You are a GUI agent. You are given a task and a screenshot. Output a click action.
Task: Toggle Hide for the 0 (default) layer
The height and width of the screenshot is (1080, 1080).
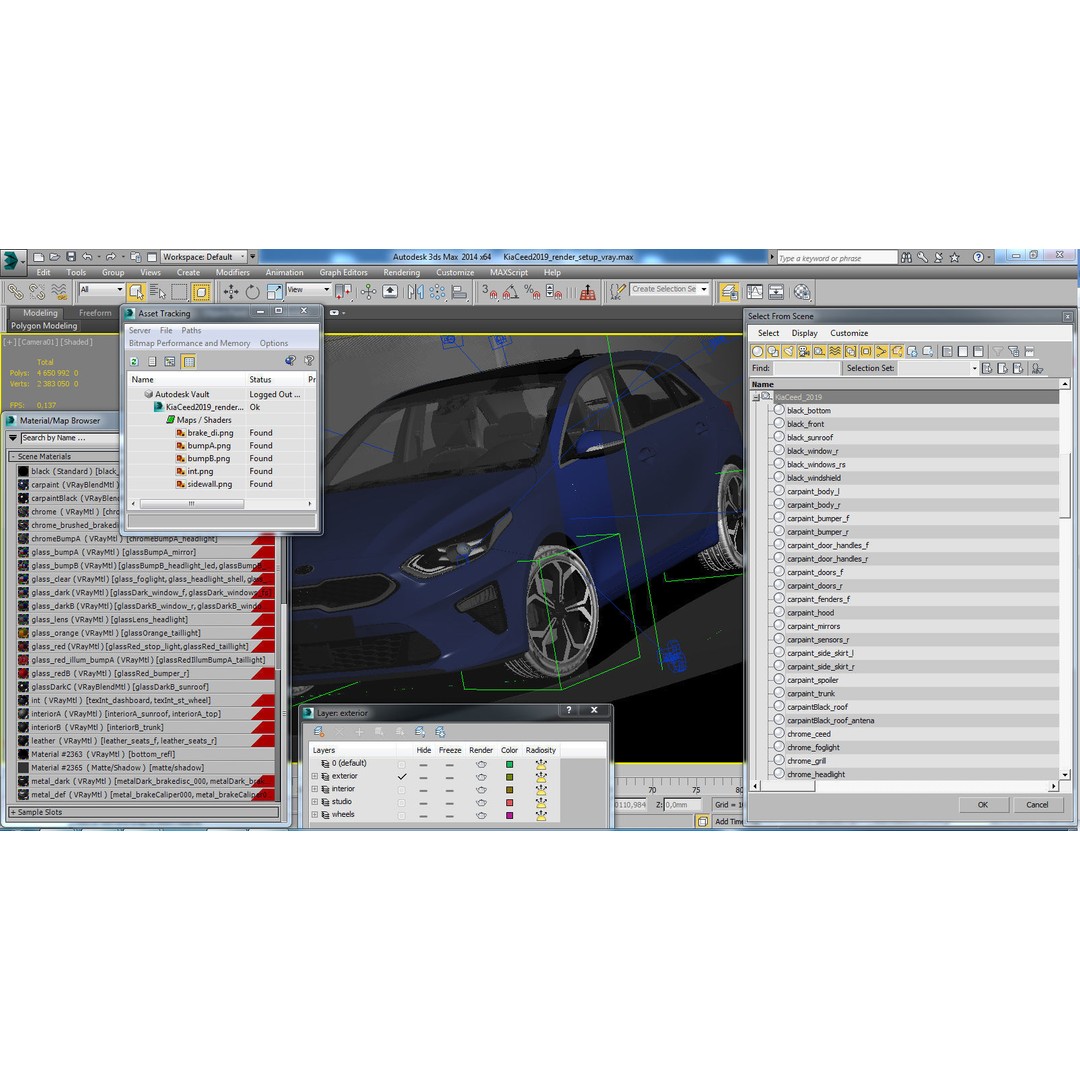click(x=424, y=764)
